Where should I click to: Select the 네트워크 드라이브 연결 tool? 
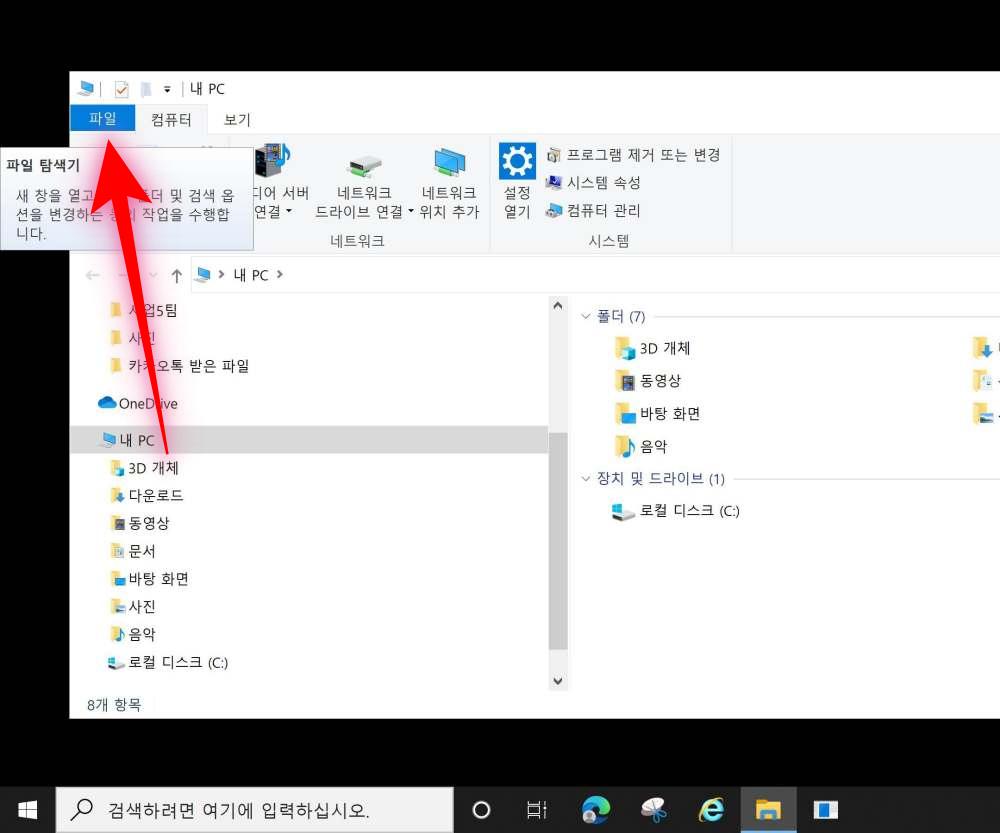coord(363,180)
